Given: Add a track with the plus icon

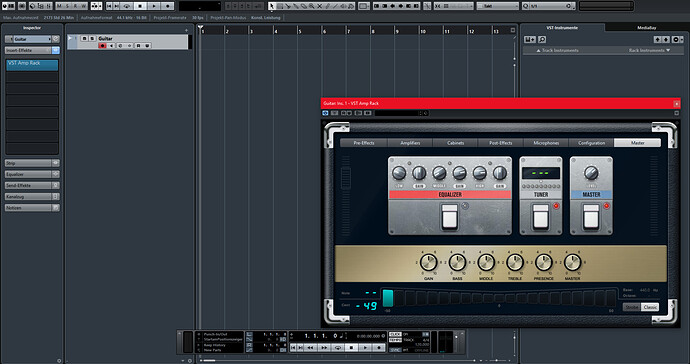Looking at the screenshot, I should (x=187, y=30).
